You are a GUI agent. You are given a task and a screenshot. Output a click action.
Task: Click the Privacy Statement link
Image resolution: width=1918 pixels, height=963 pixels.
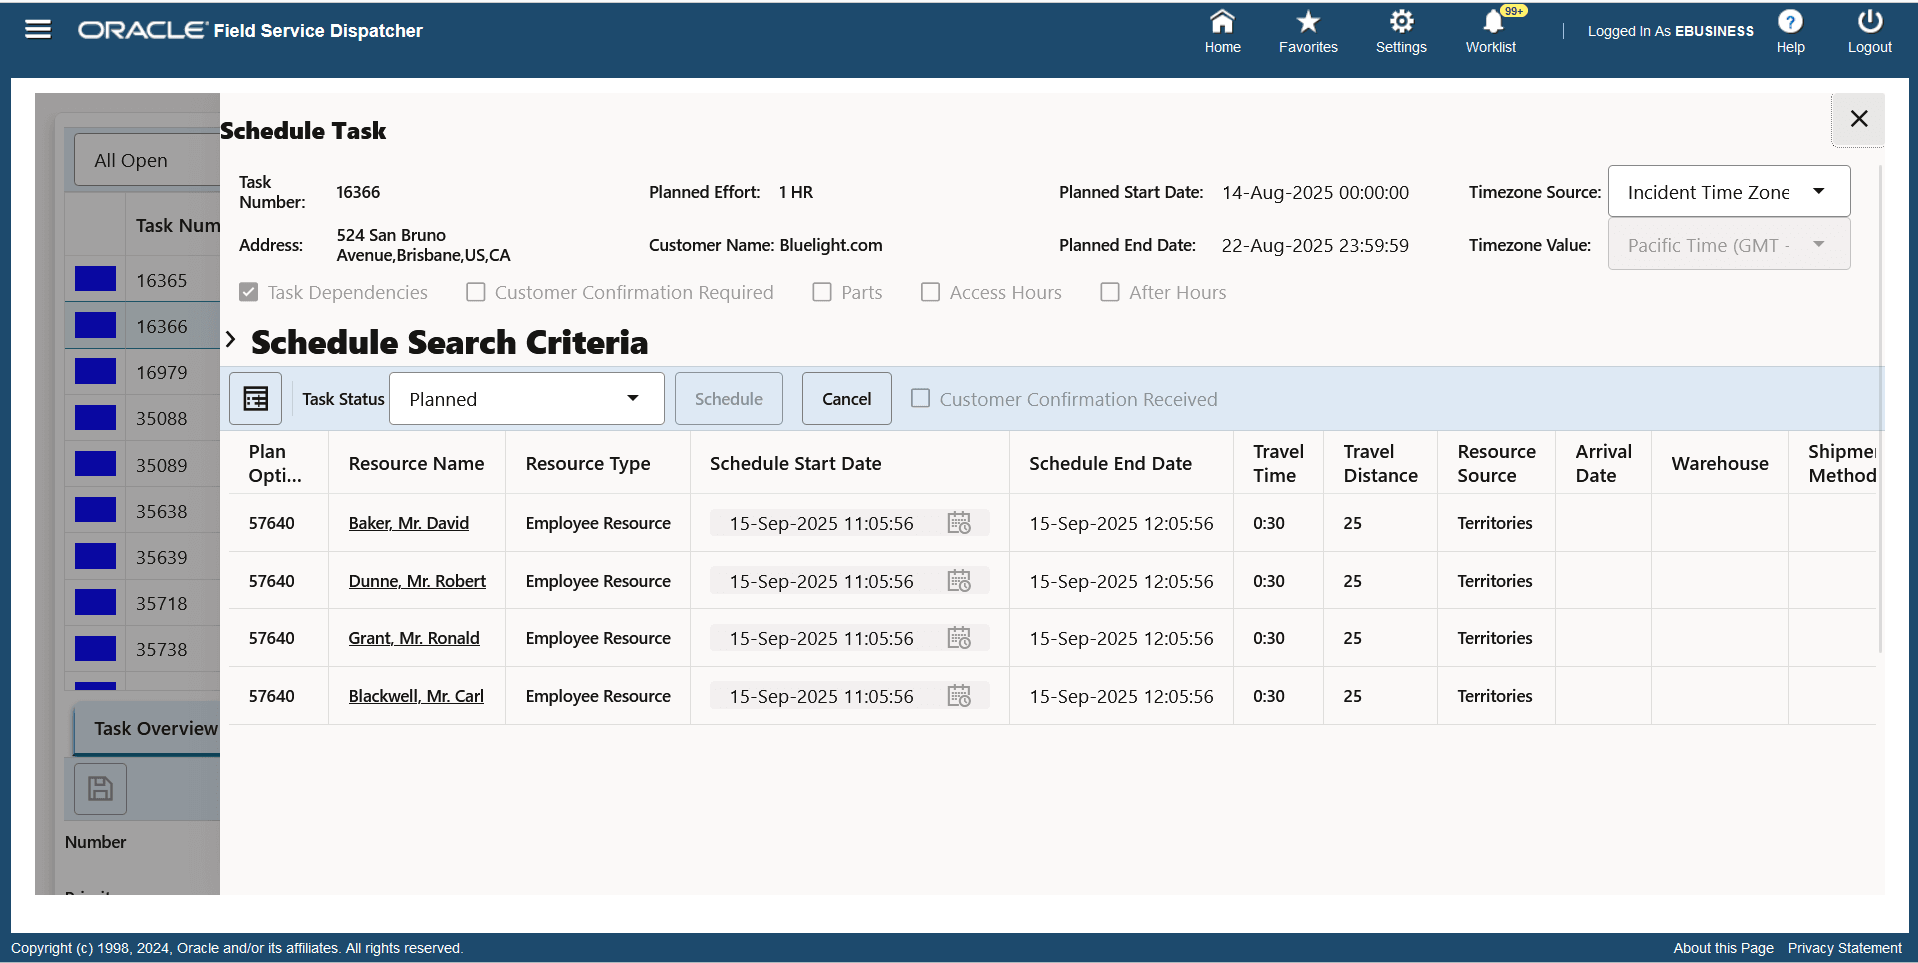point(1844,948)
